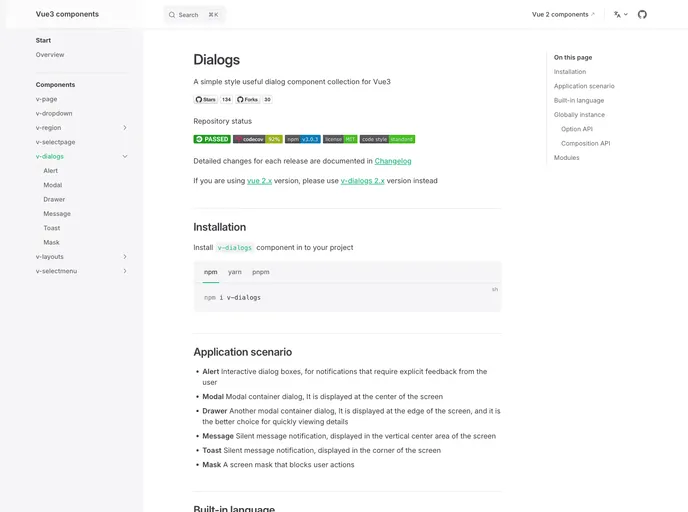The image size is (688, 512).
Task: Open Overview in sidebar
Action: click(x=50, y=55)
